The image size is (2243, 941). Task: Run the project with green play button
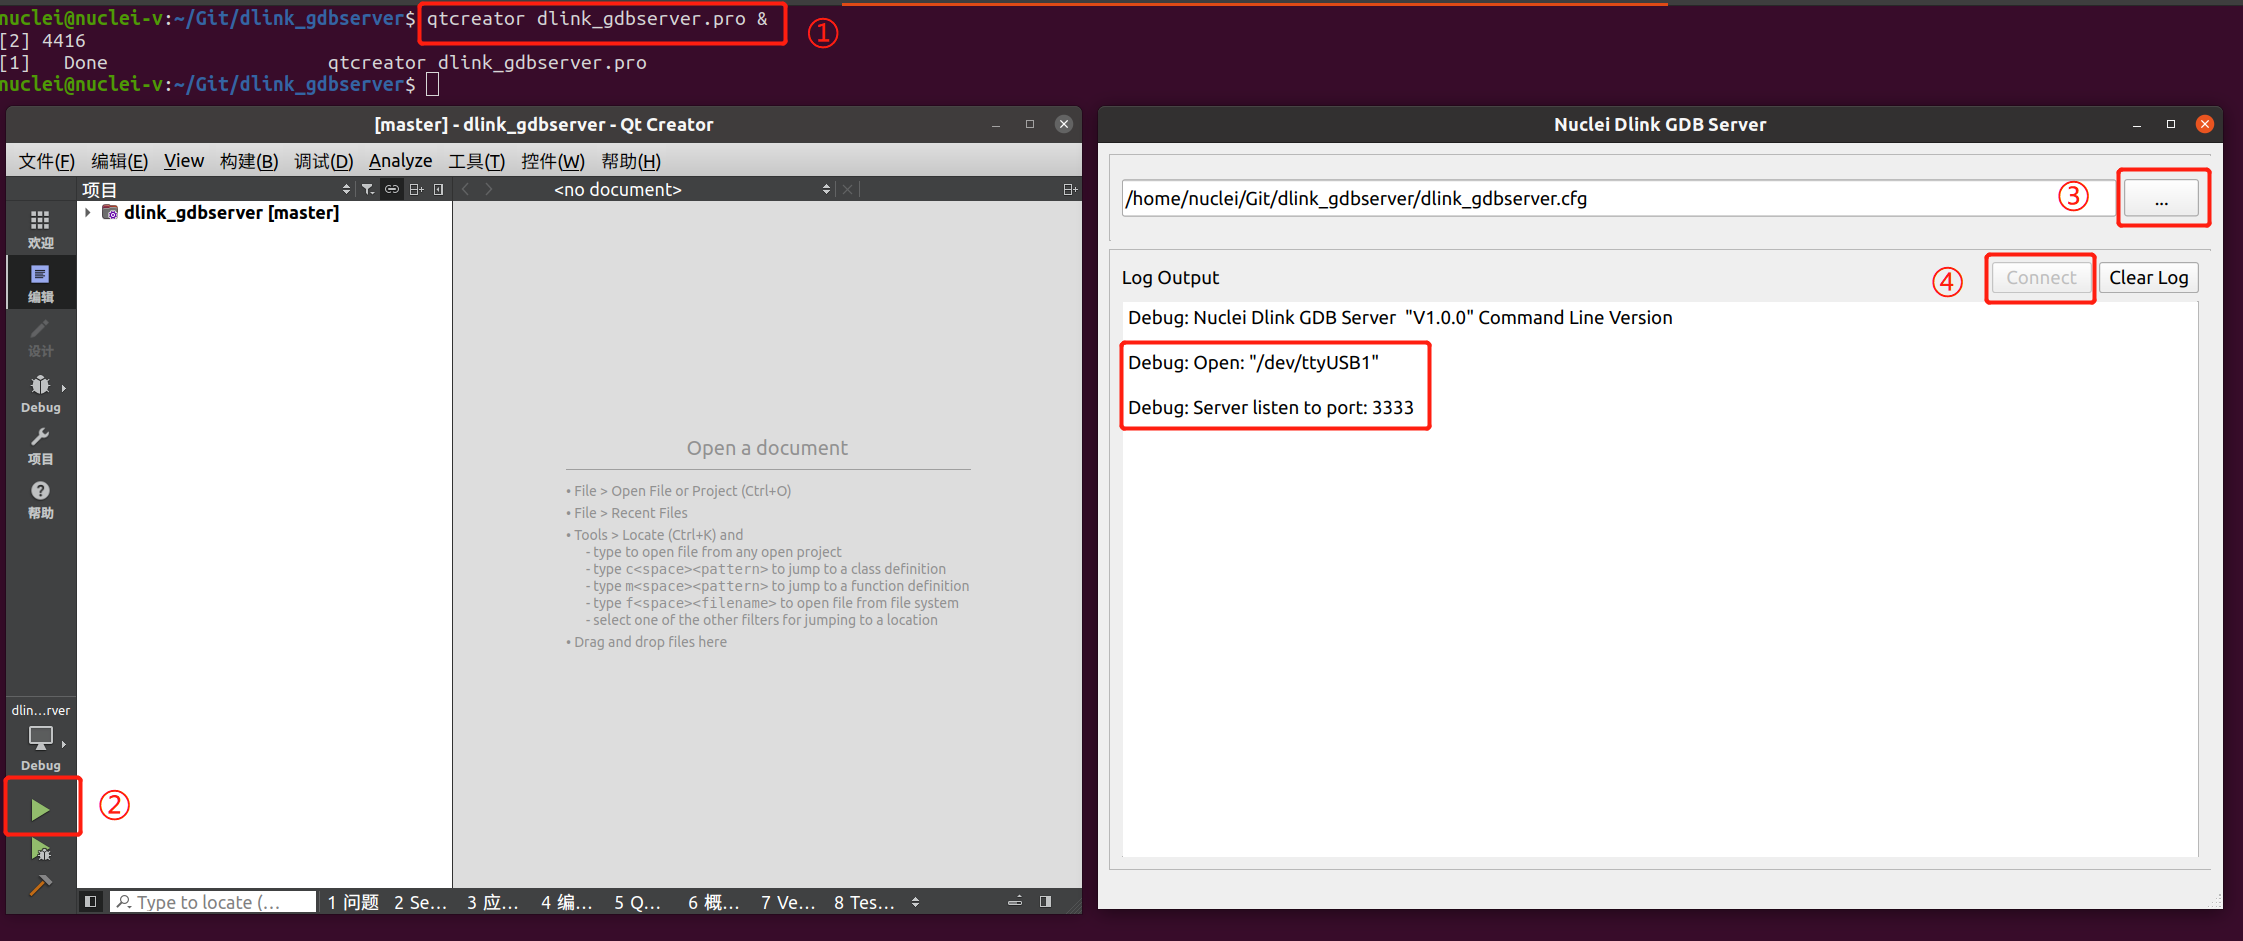point(40,809)
